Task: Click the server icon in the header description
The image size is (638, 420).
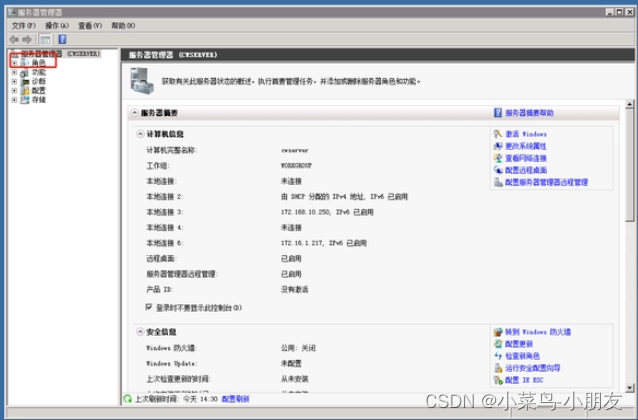Action: [x=142, y=81]
